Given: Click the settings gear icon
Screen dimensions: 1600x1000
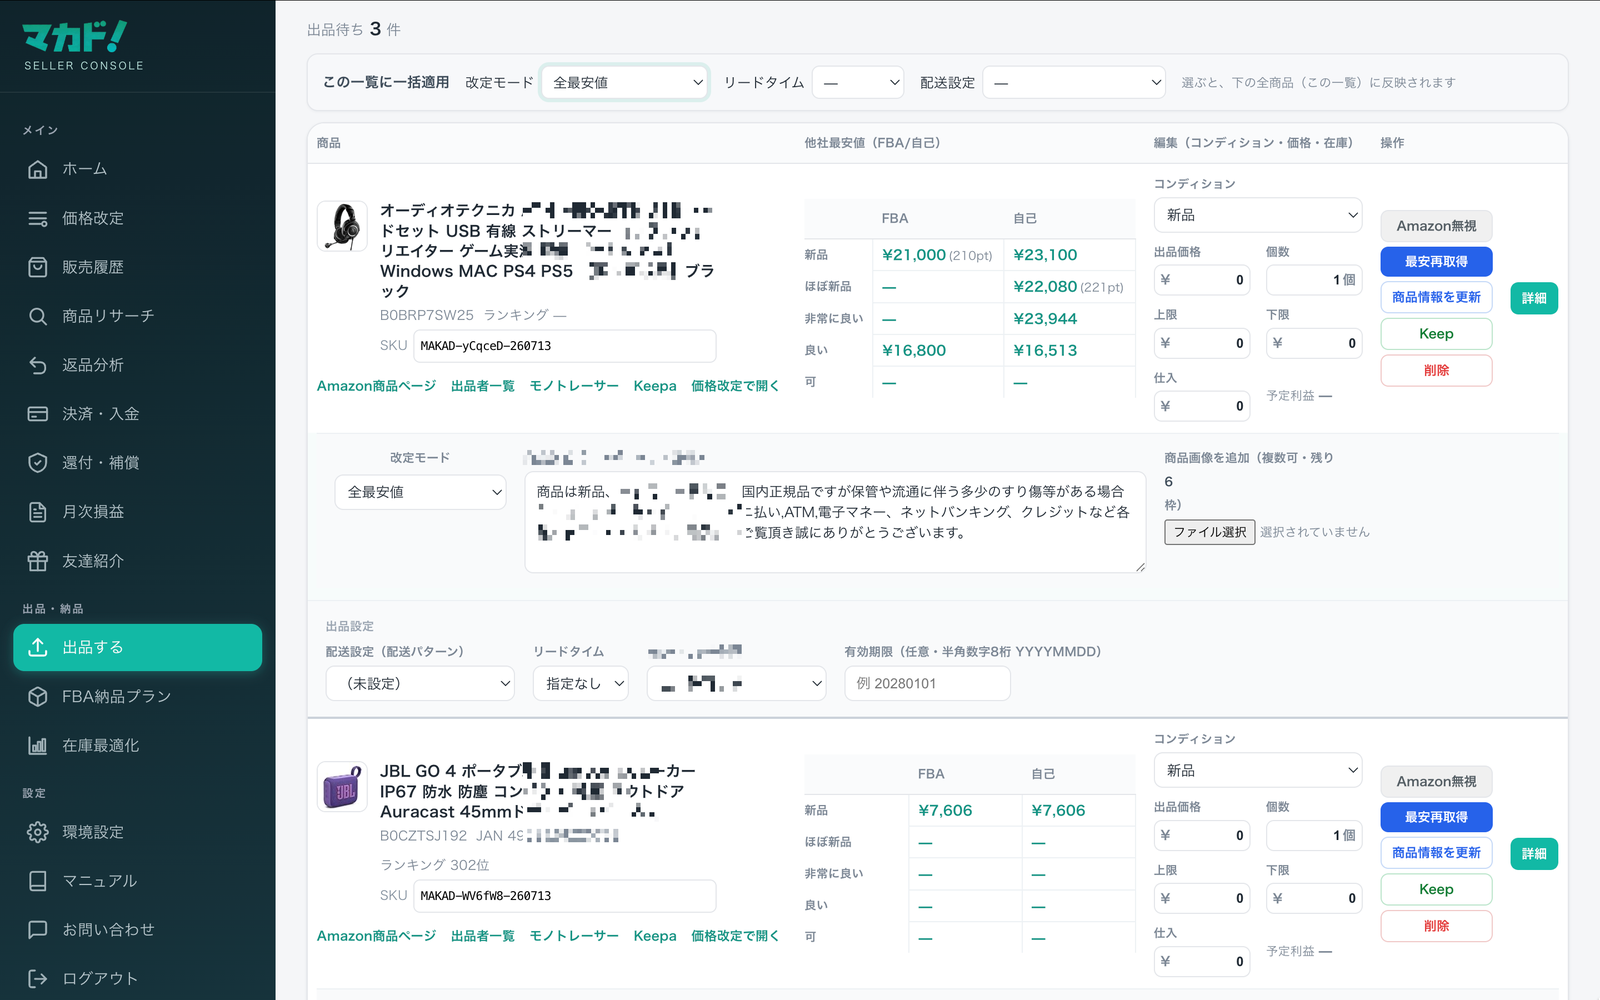Looking at the screenshot, I should coord(38,832).
